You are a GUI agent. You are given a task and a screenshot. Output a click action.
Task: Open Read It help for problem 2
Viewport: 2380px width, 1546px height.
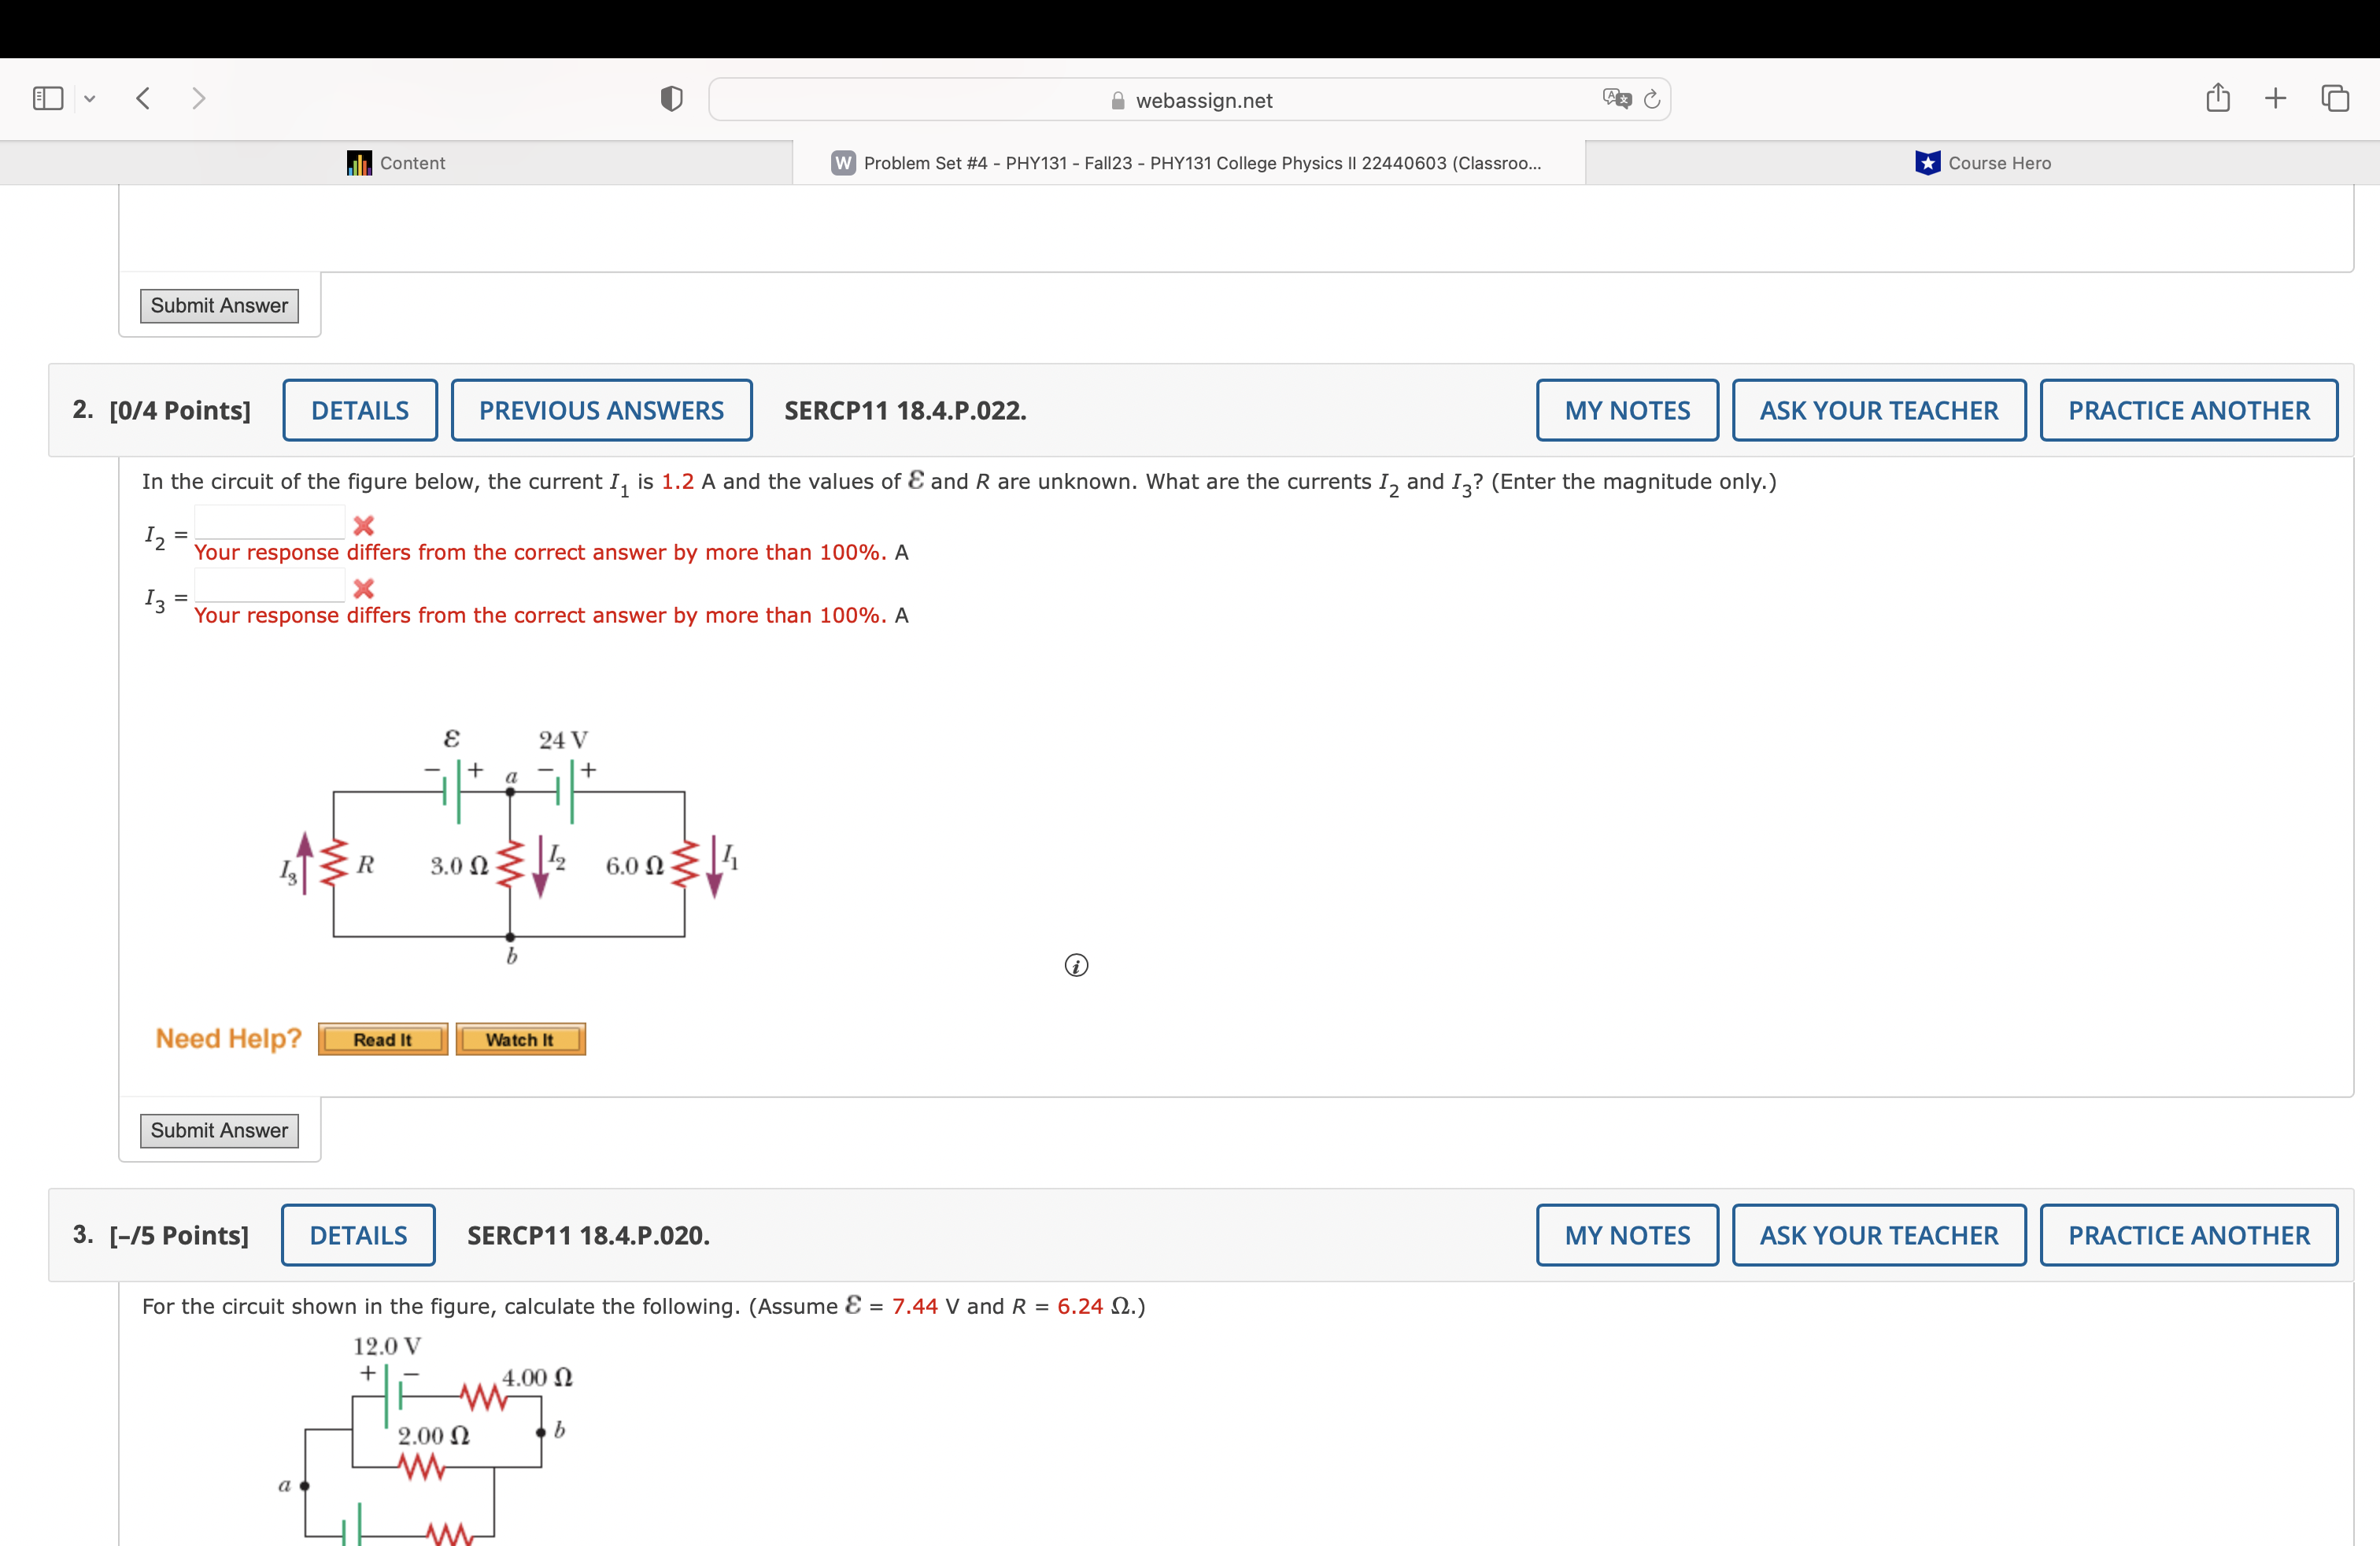click(382, 1039)
